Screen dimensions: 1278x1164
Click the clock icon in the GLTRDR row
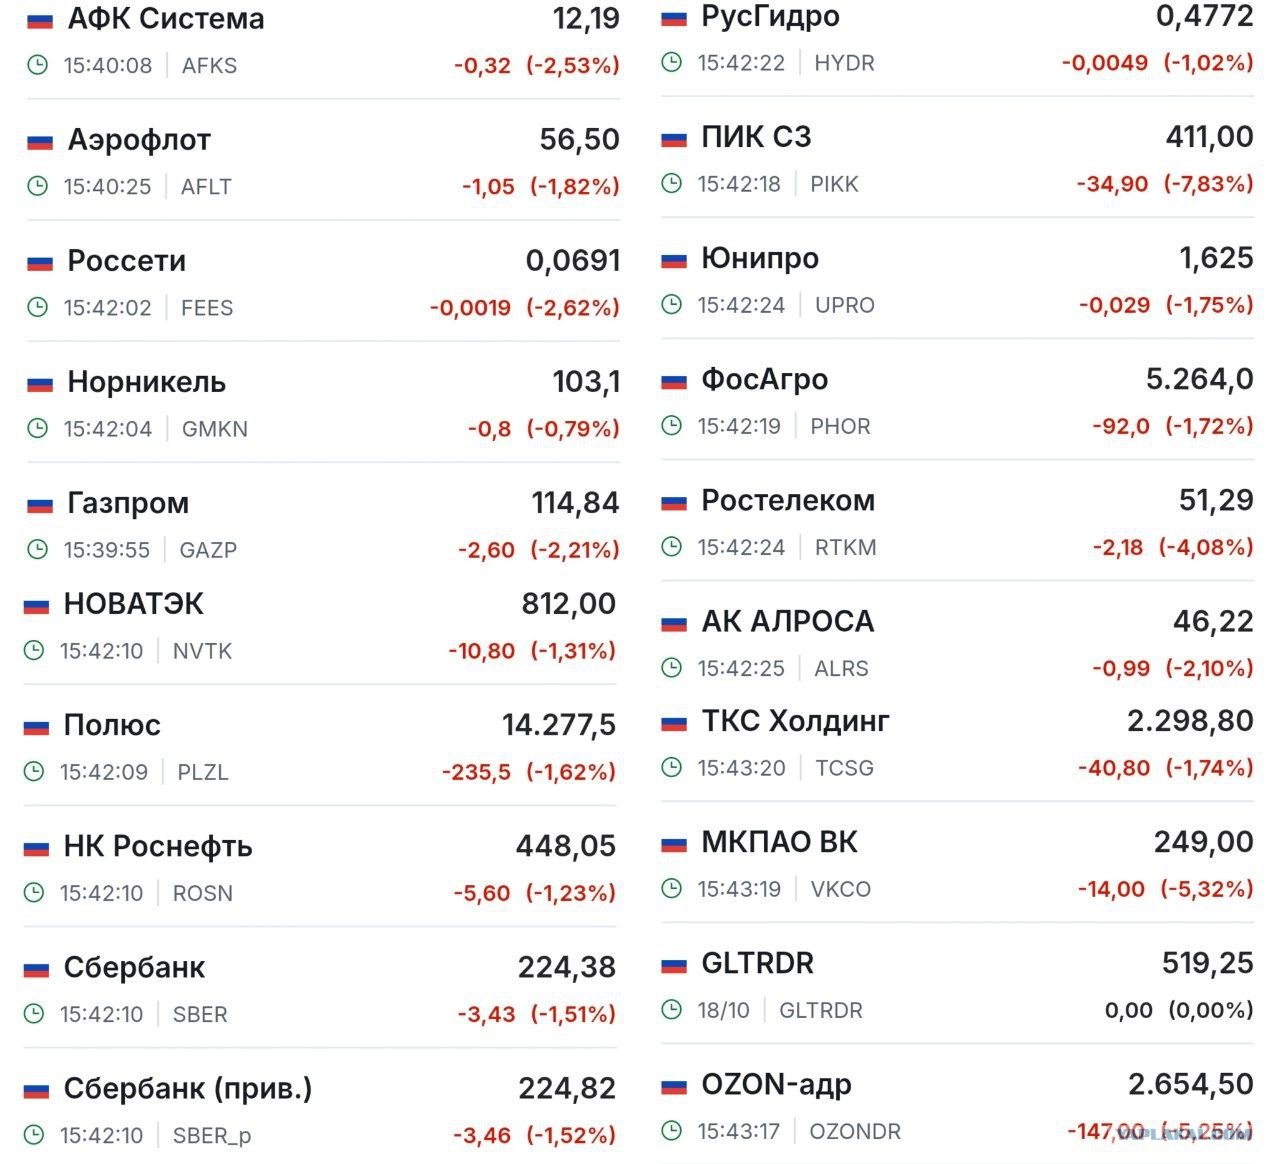[x=671, y=1010]
